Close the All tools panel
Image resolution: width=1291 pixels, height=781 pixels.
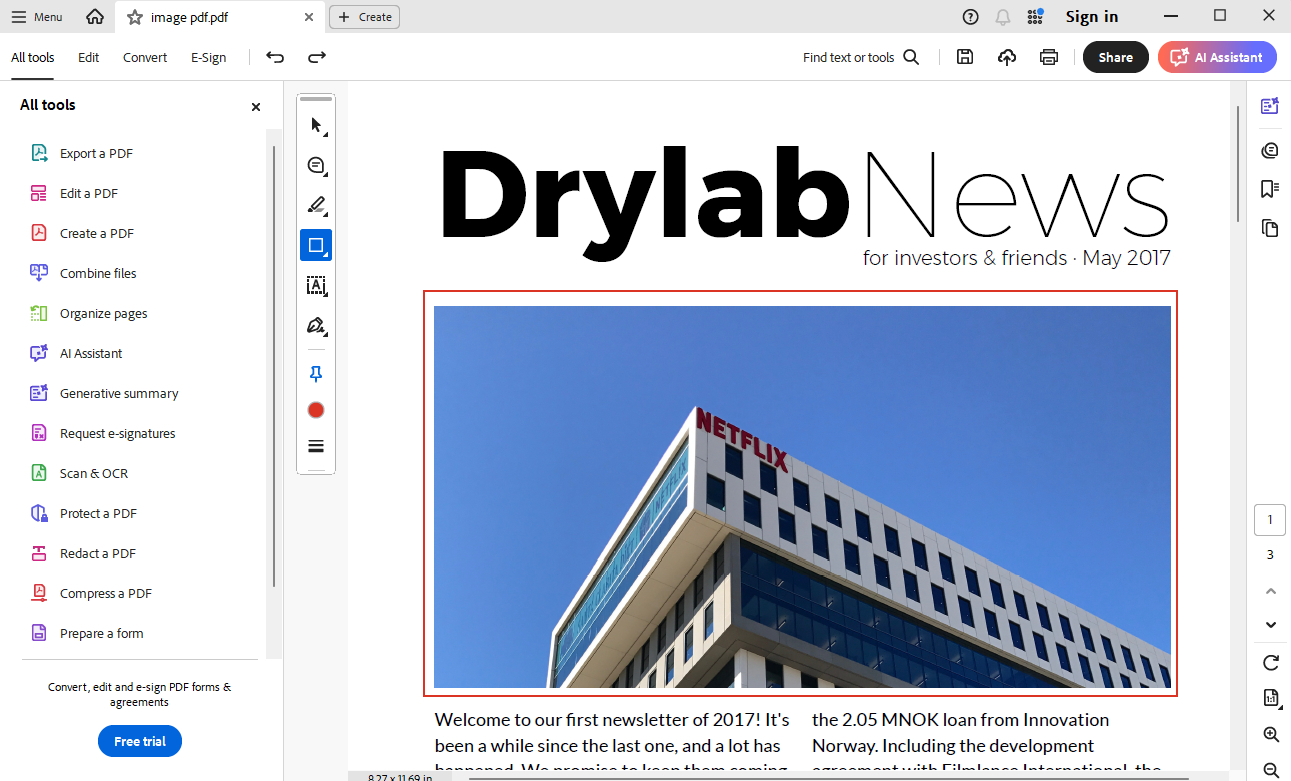click(256, 107)
